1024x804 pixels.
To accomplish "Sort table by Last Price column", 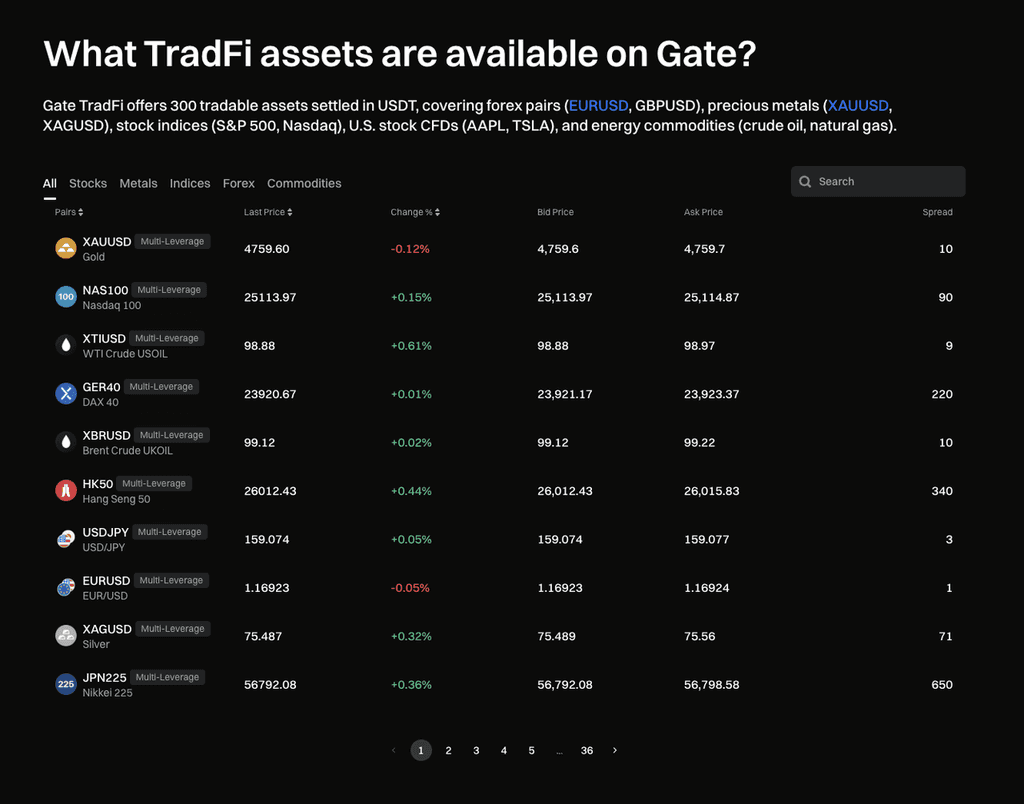I will tap(268, 212).
